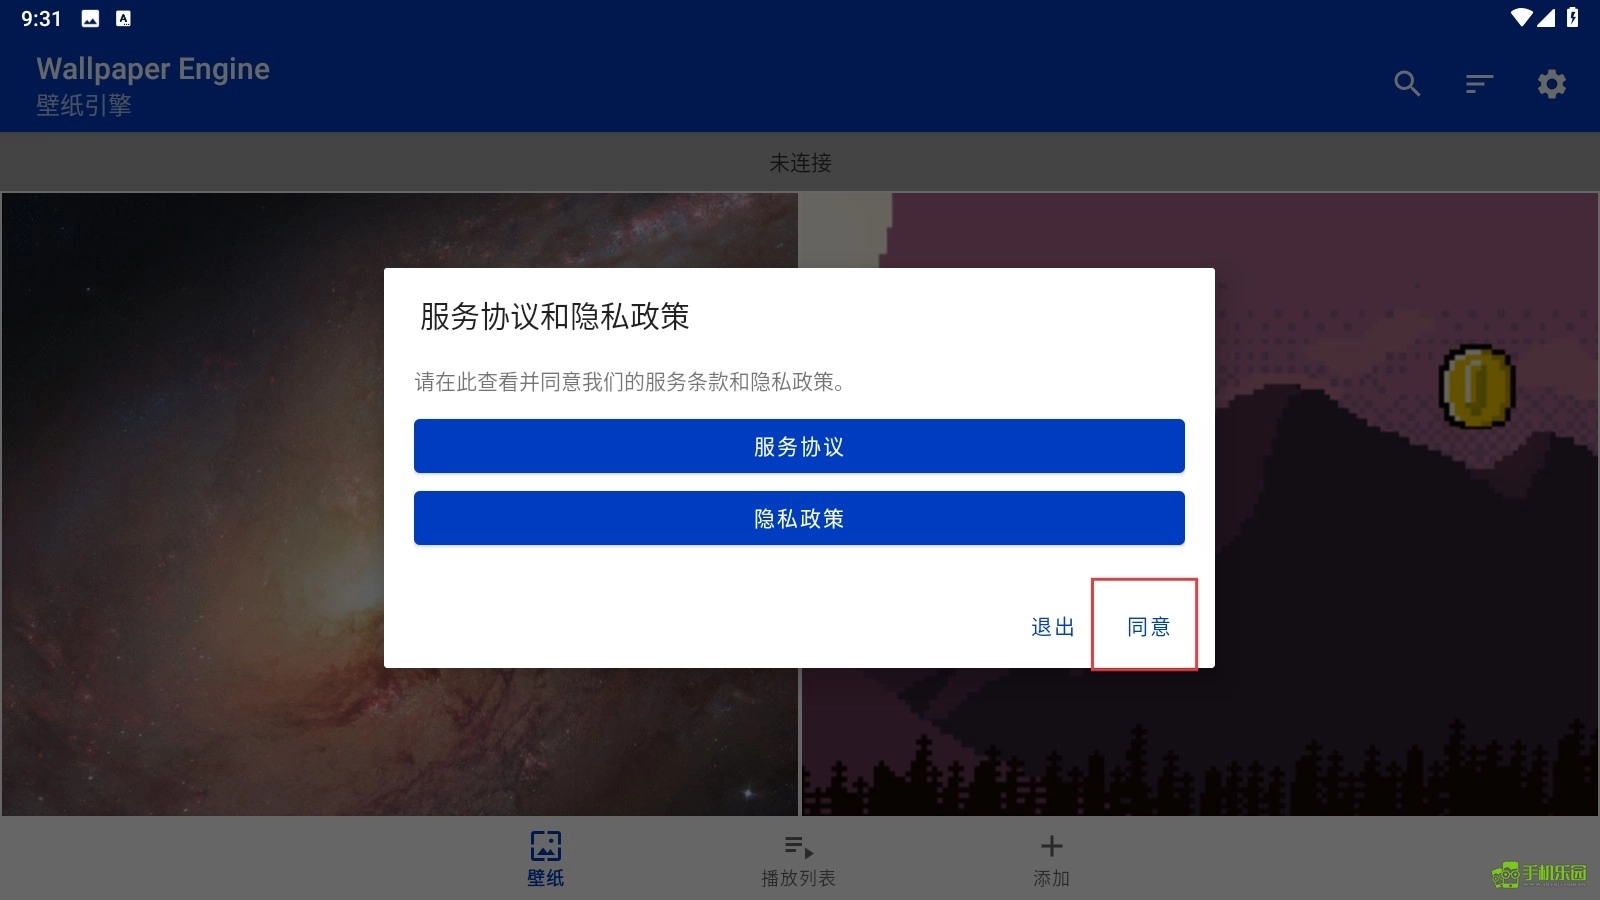Open the settings gear icon

[x=1551, y=84]
